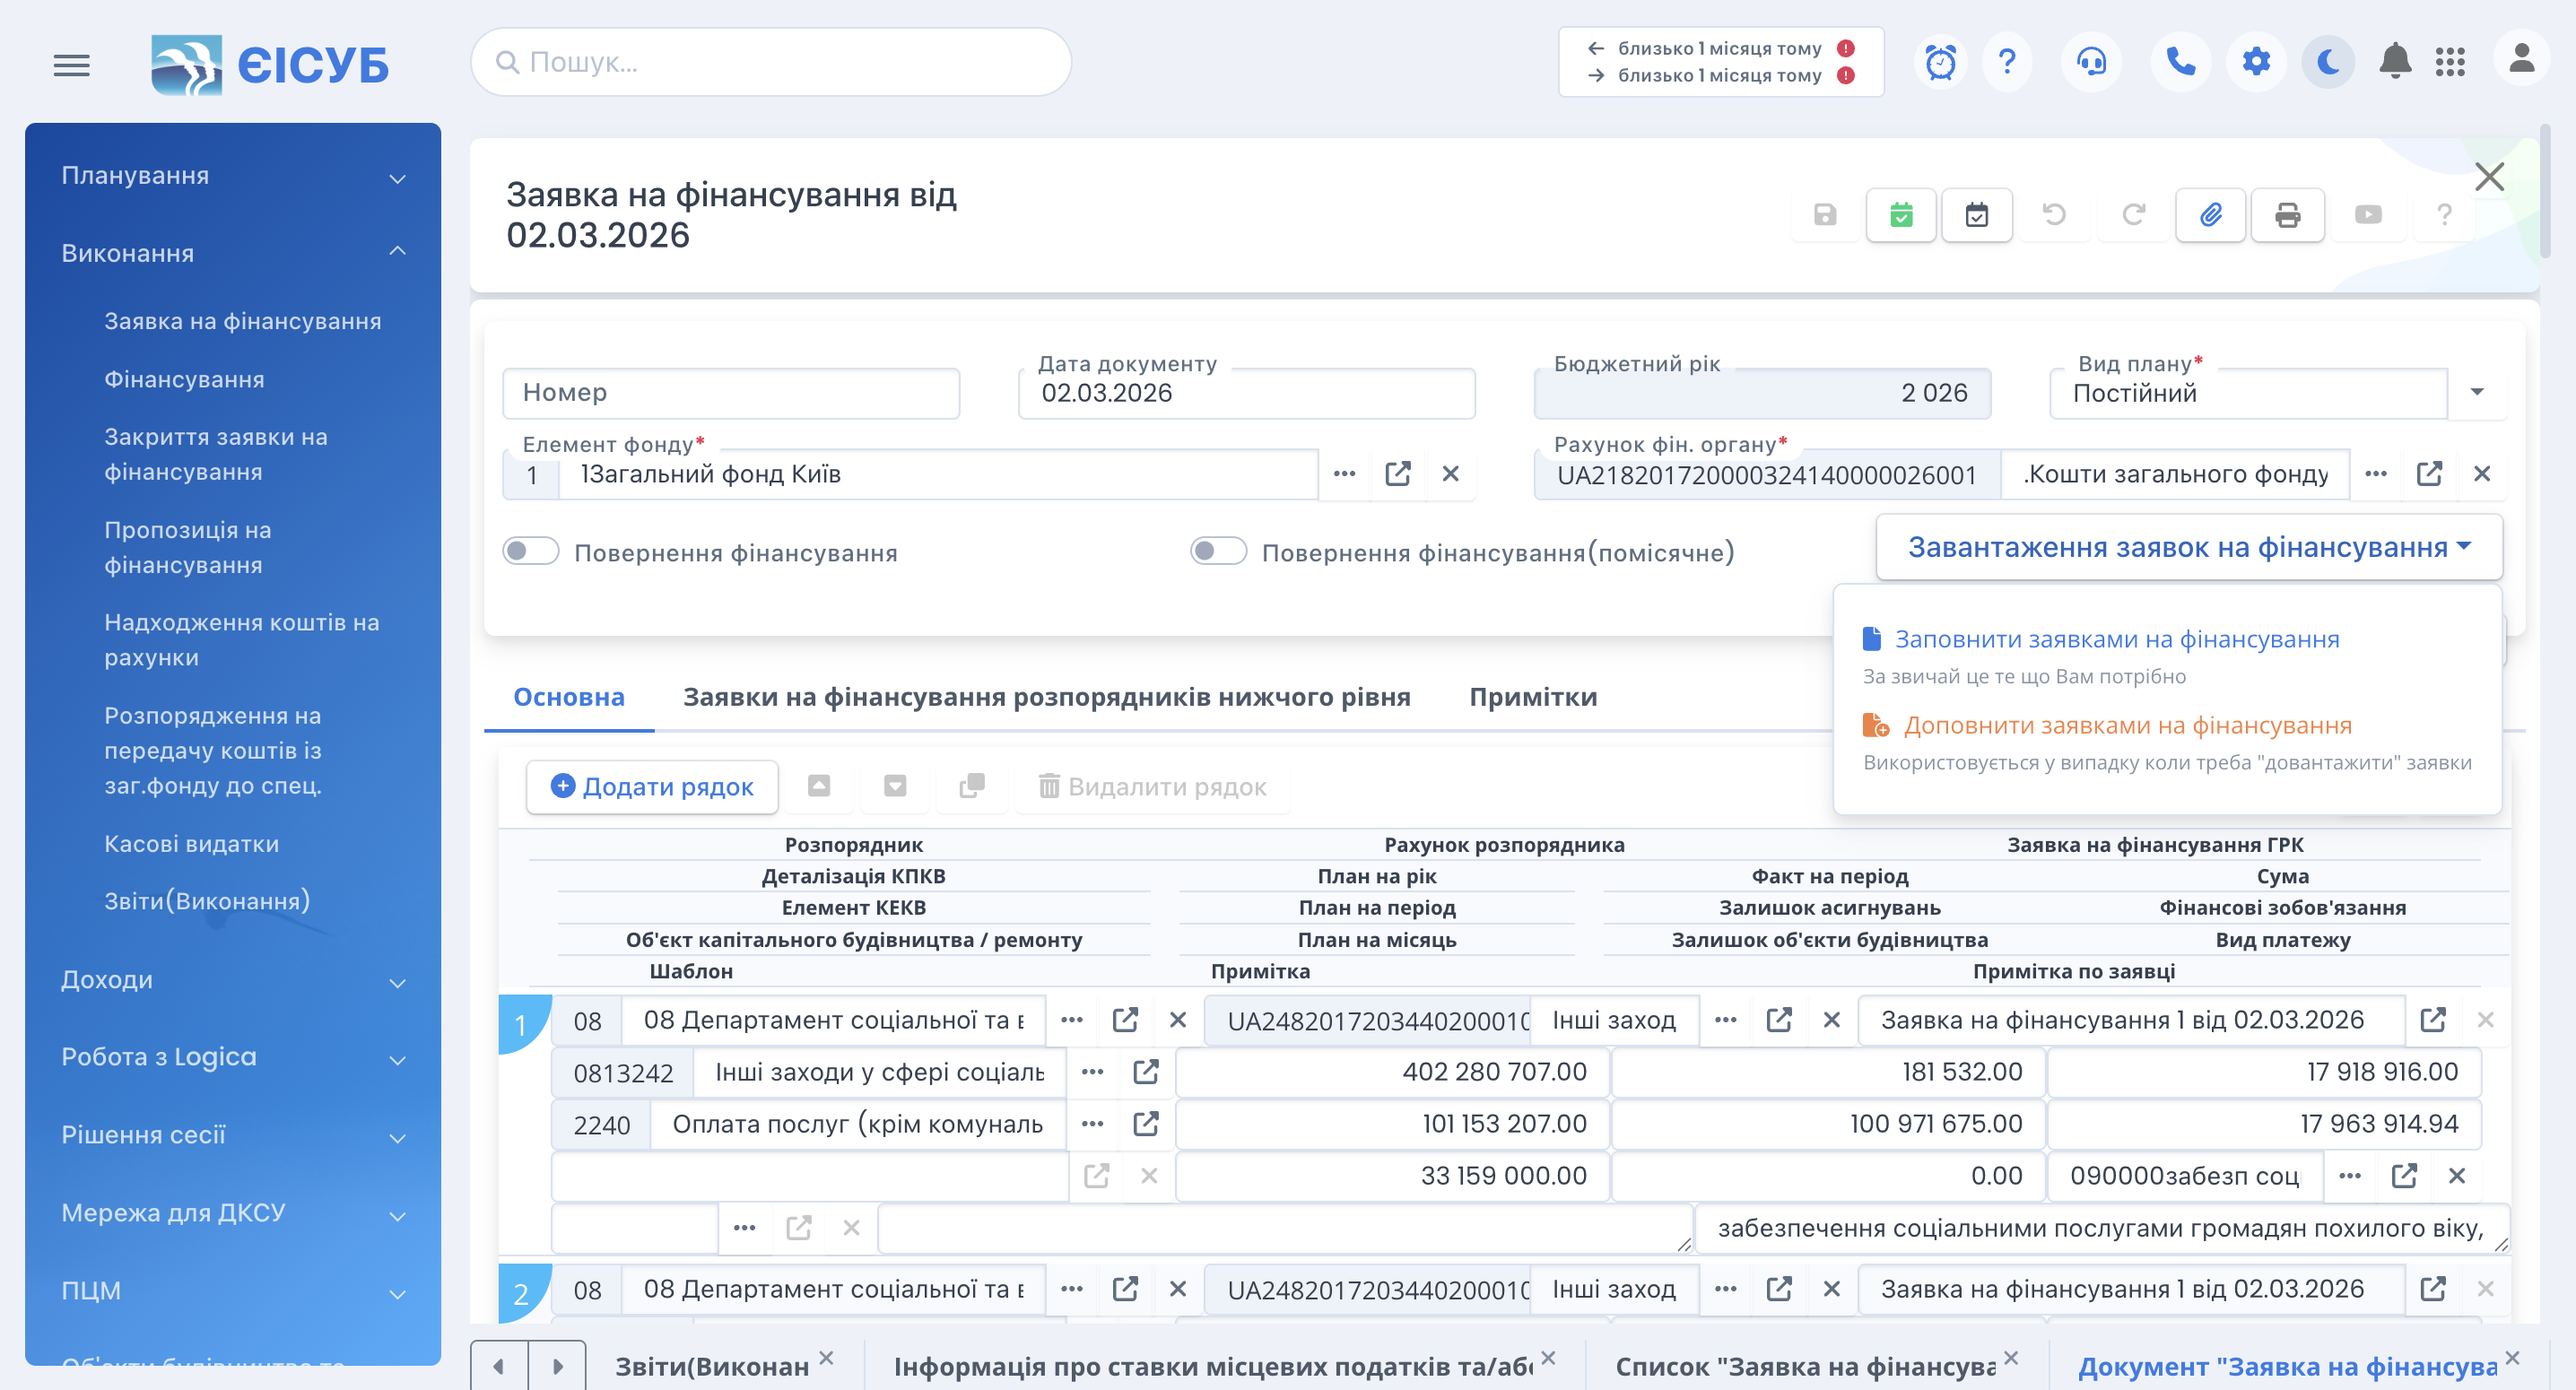
Task: Open headset support icon
Action: click(x=2091, y=63)
